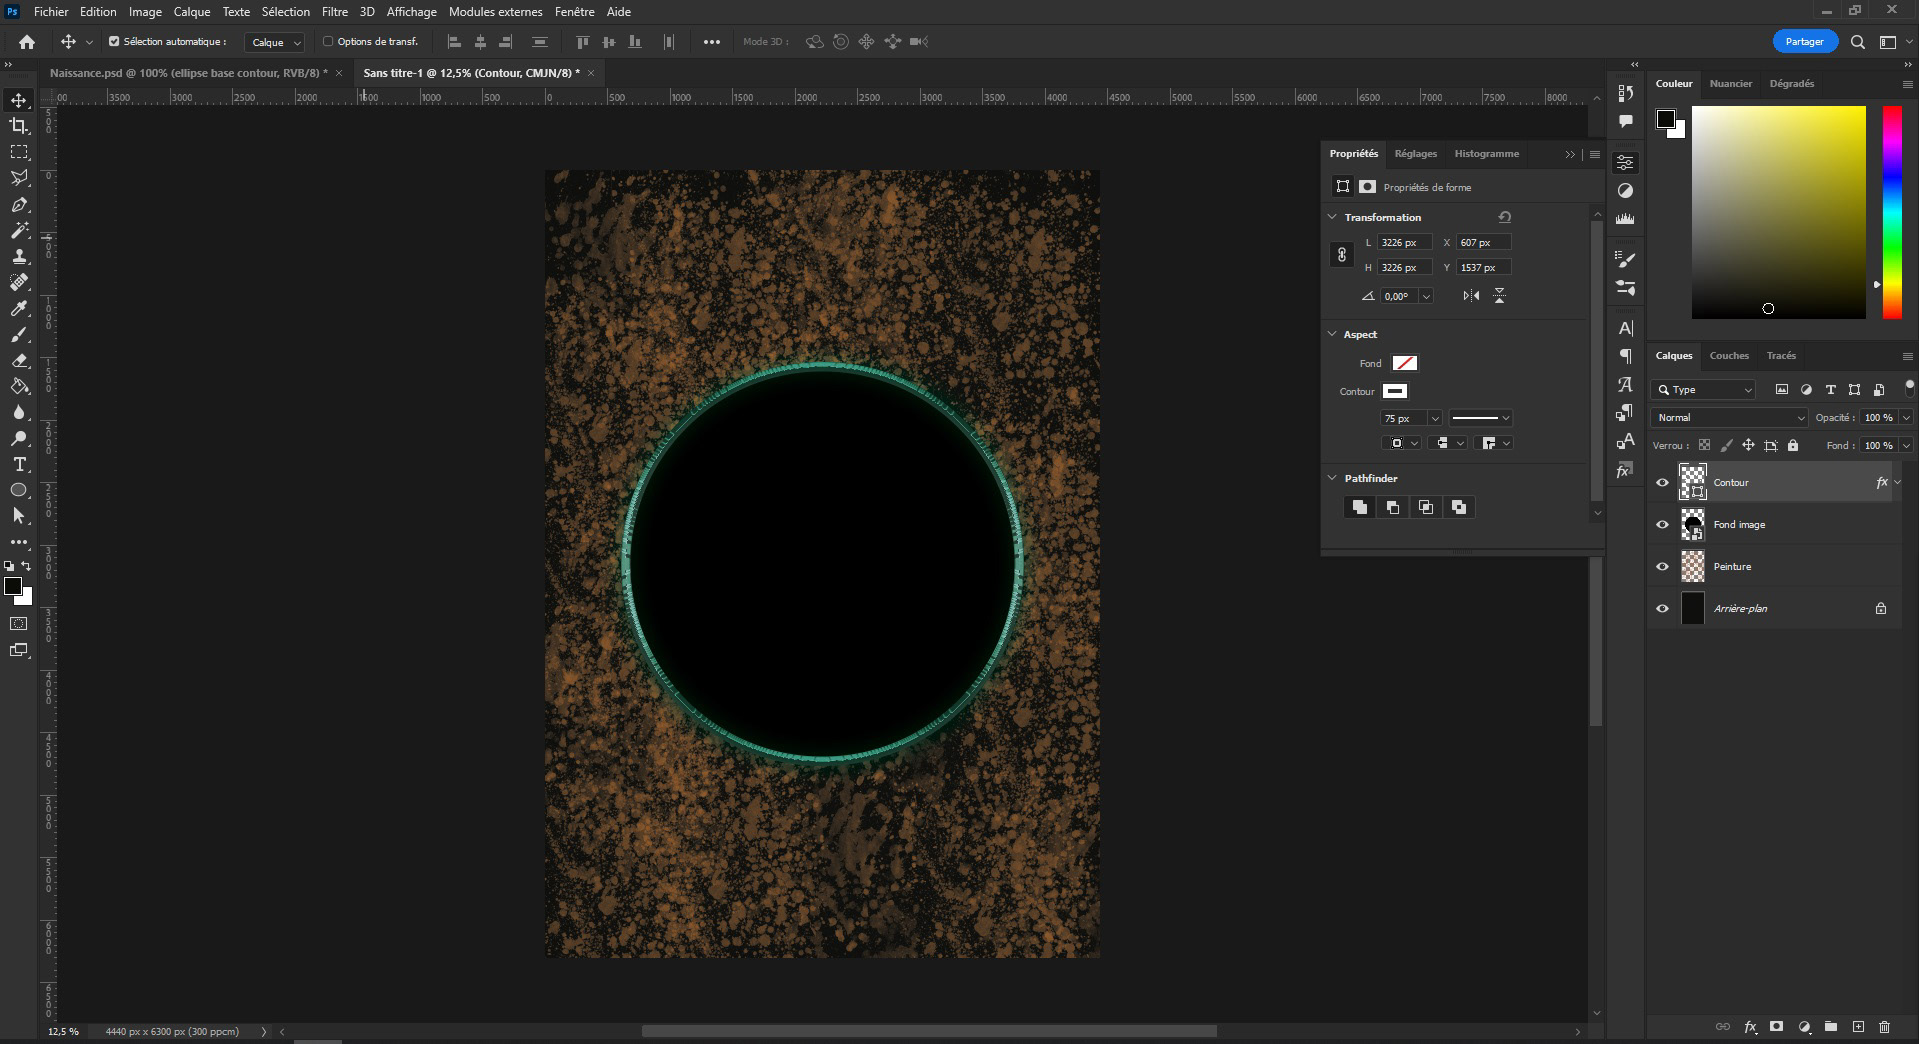Select the Brush tool
The height and width of the screenshot is (1044, 1919).
pyautogui.click(x=19, y=334)
